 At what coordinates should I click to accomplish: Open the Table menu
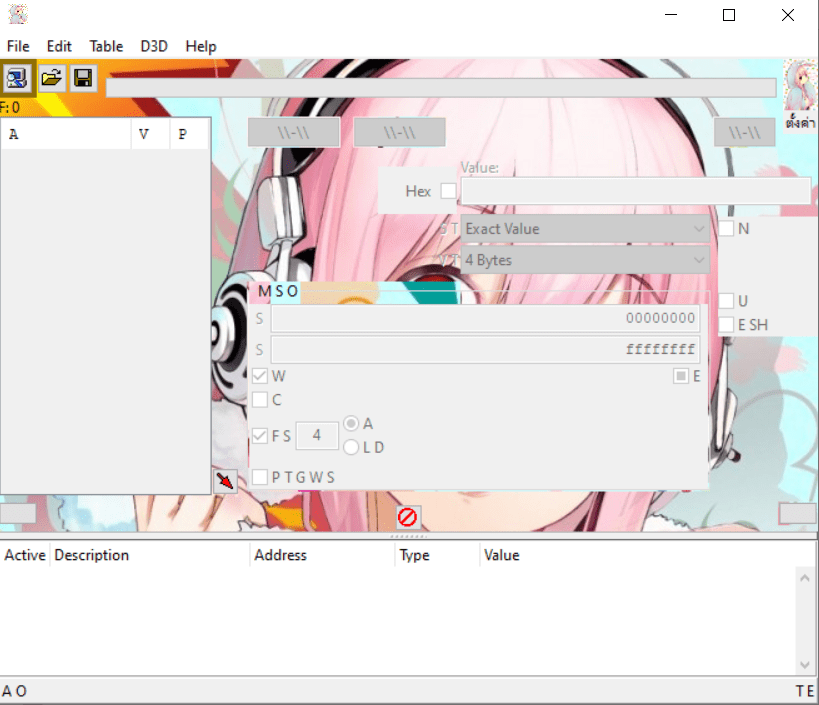point(106,46)
